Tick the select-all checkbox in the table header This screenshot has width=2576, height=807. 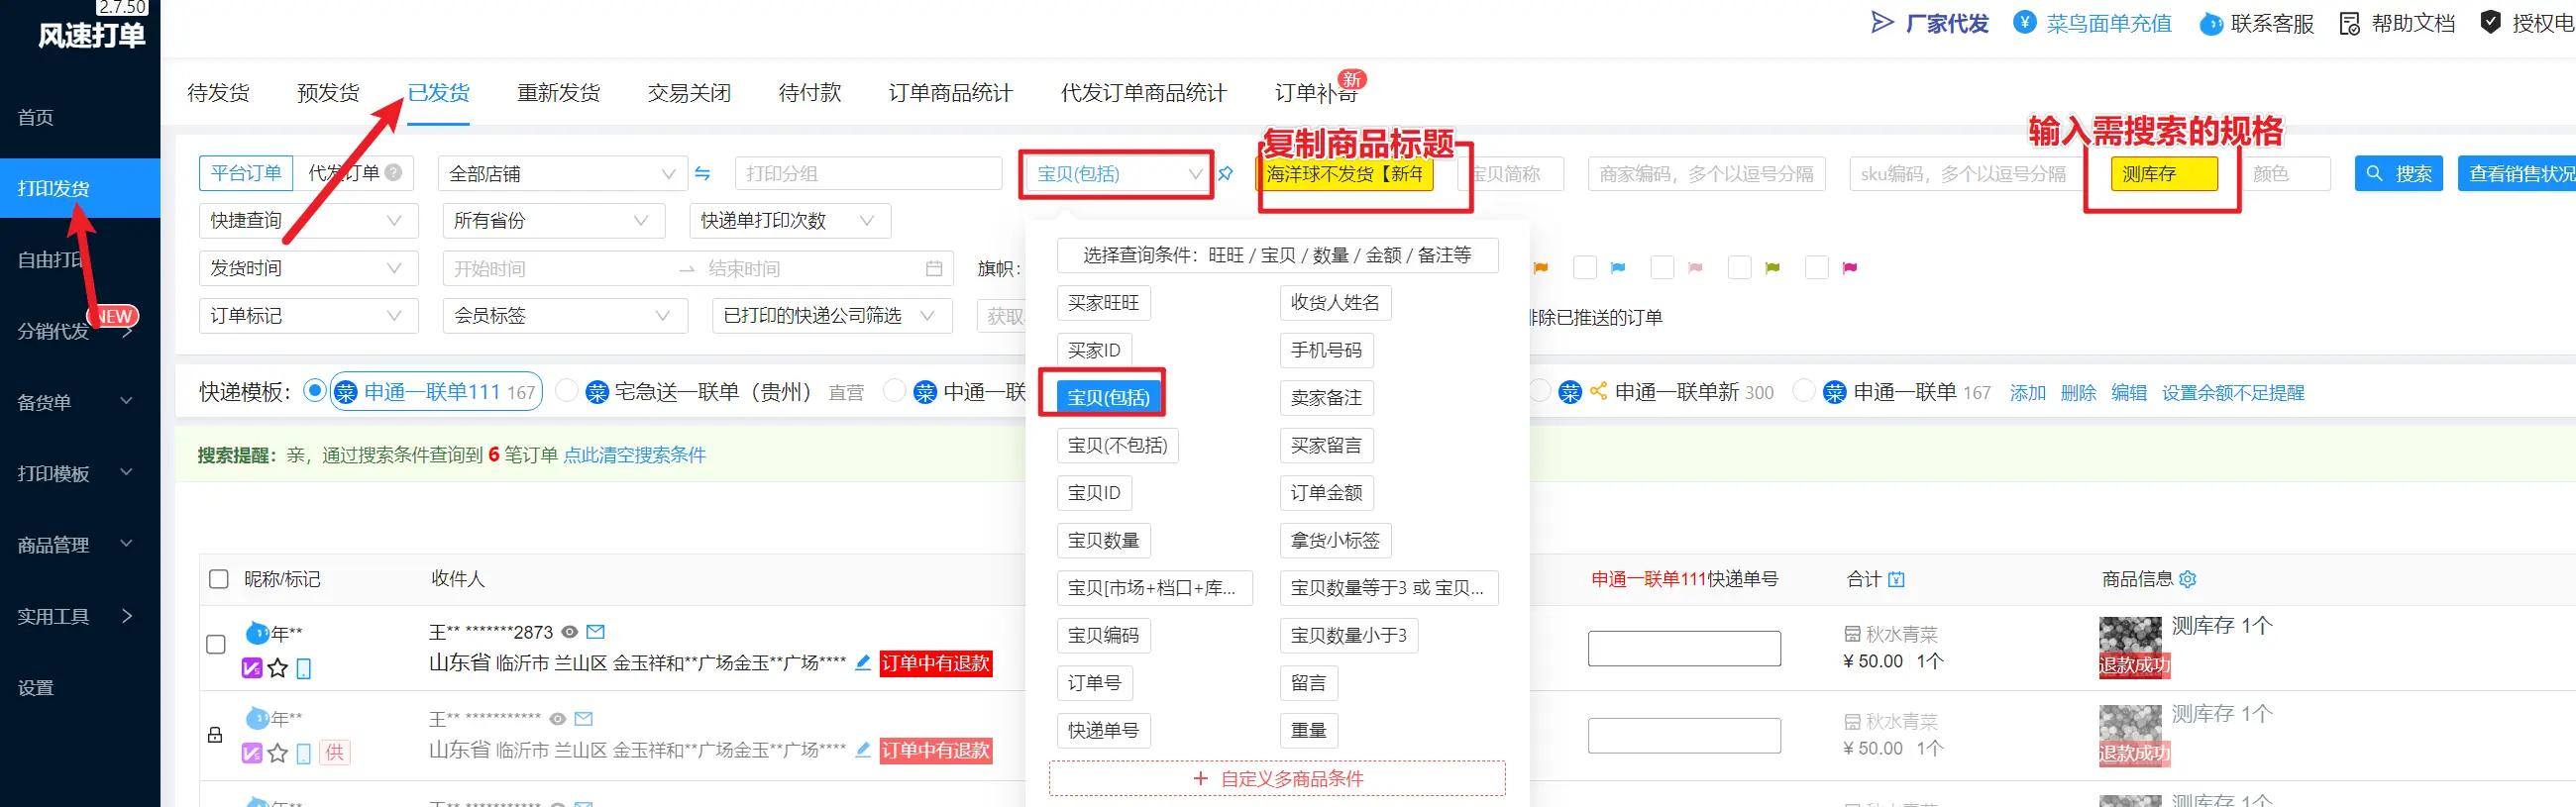pyautogui.click(x=218, y=579)
